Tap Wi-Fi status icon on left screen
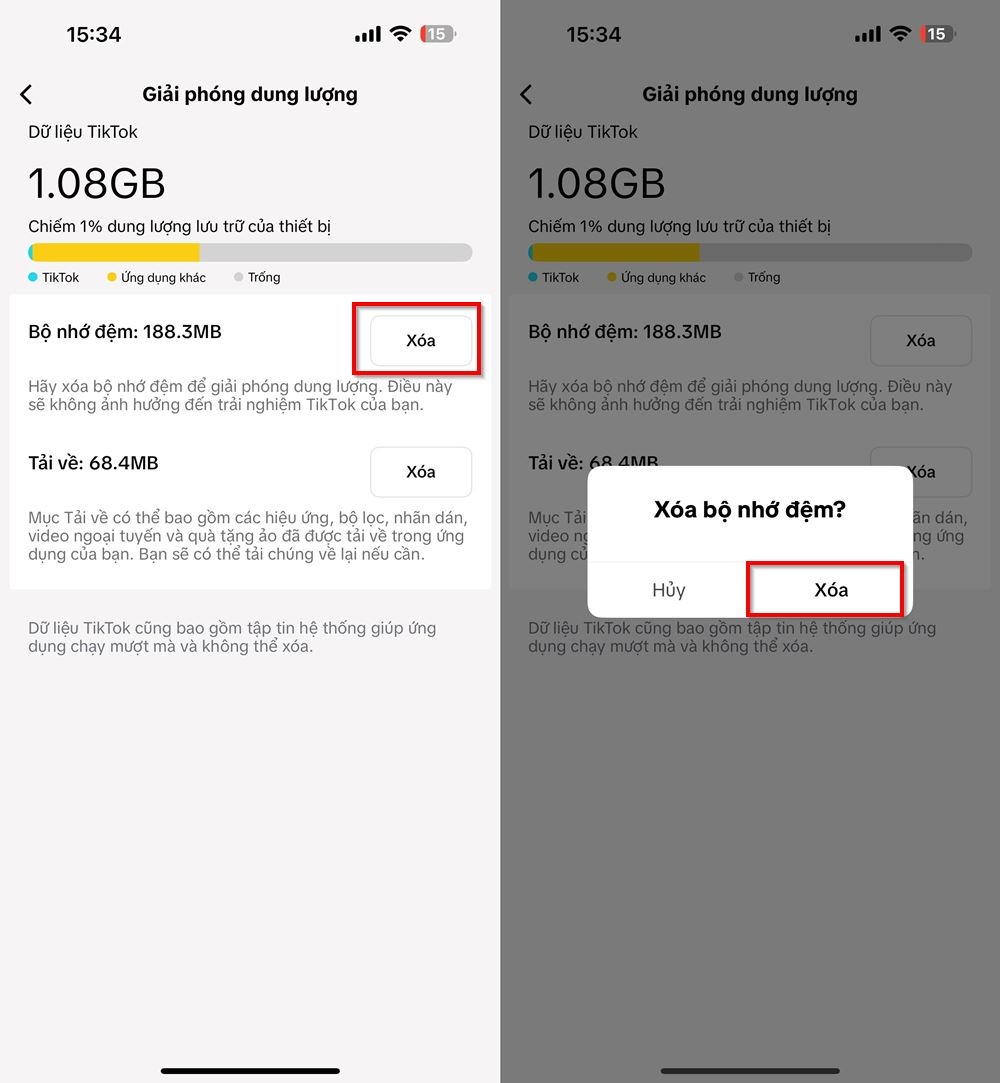The image size is (1000, 1083). click(400, 34)
